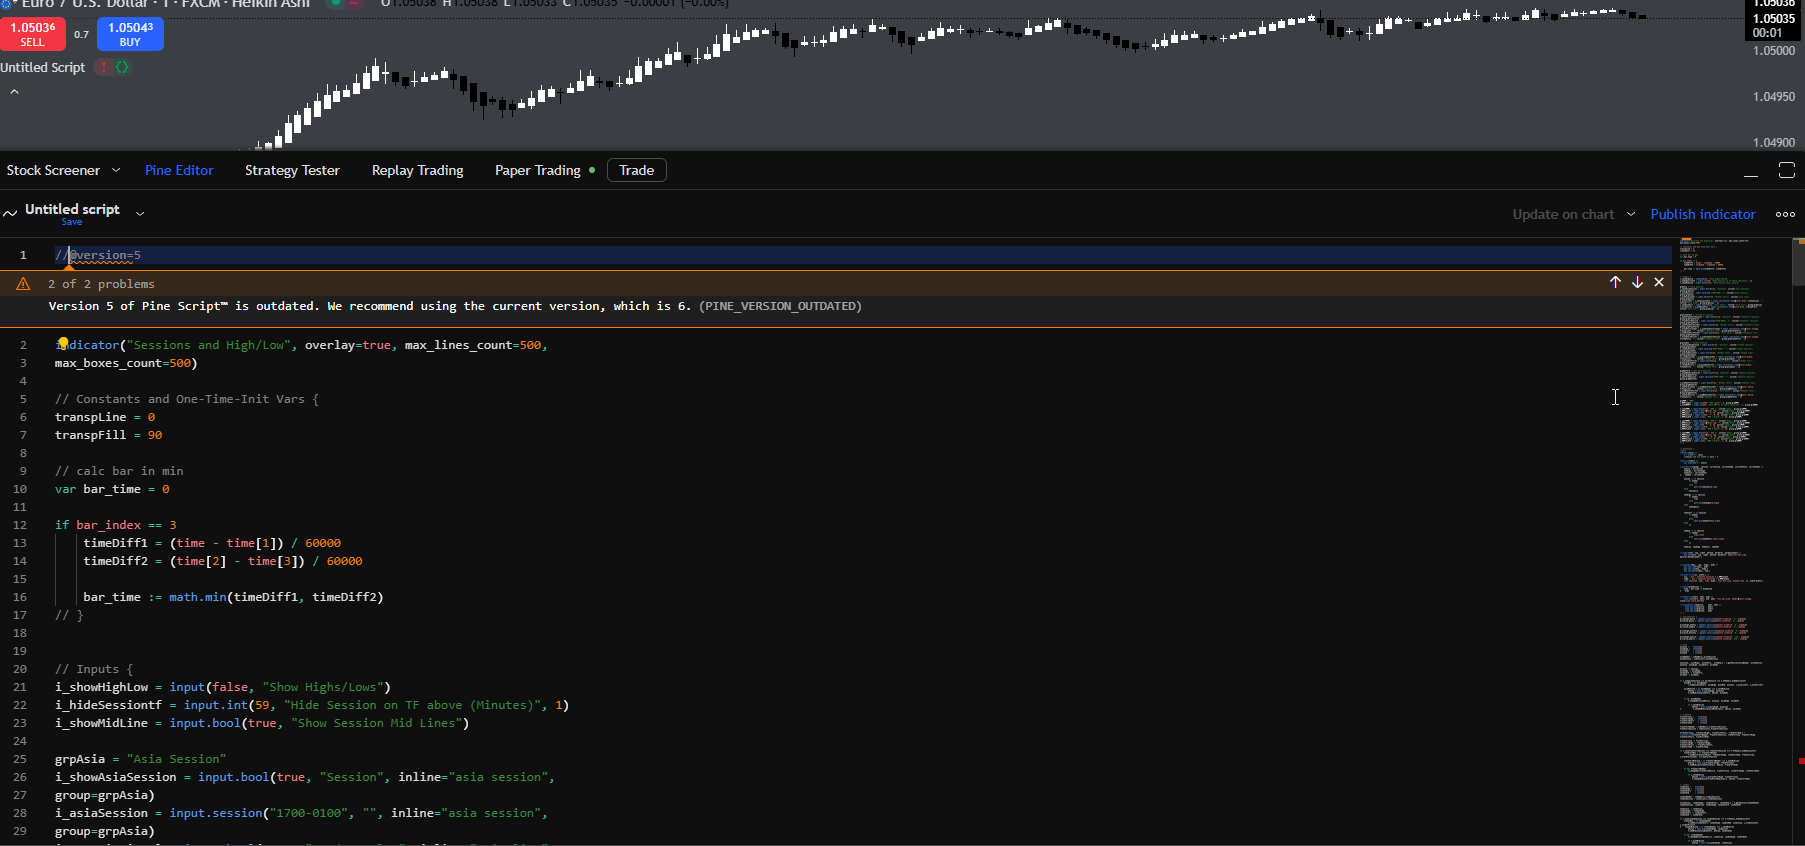Viewport: 1805px width, 846px height.
Task: Click the red SELL price button
Action: (33, 34)
